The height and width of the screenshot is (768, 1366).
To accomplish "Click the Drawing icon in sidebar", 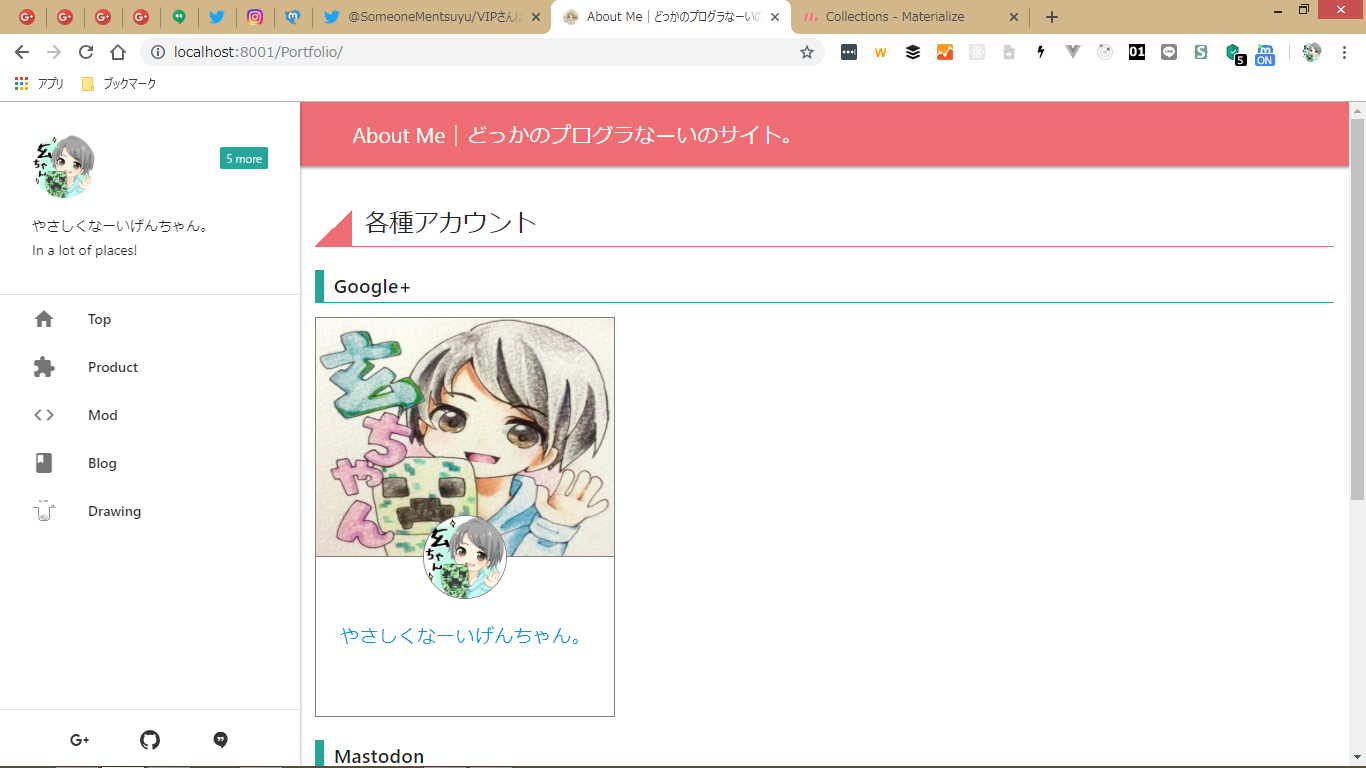I will point(44,511).
